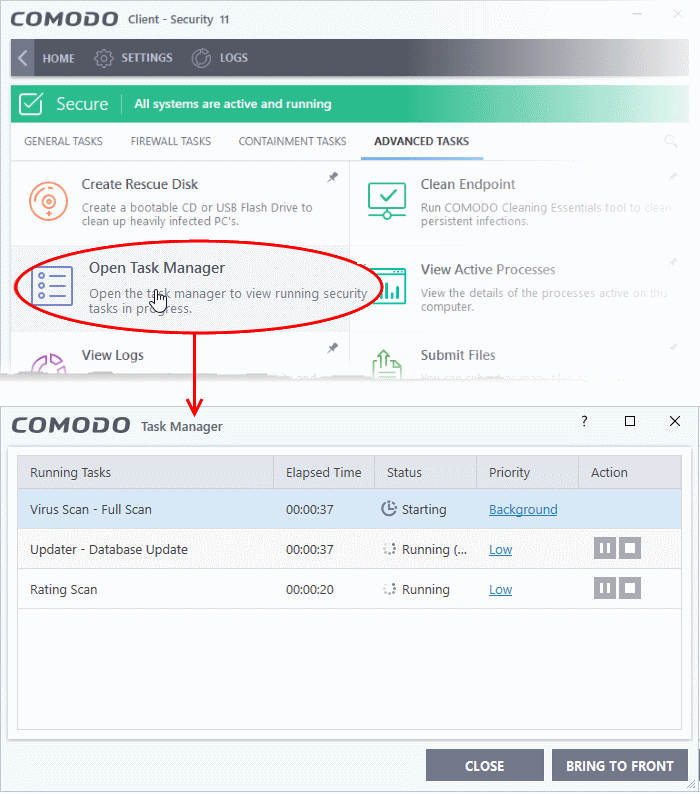Image resolution: width=700 pixels, height=794 pixels.
Task: Maximize the Task Manager window
Action: (x=630, y=421)
